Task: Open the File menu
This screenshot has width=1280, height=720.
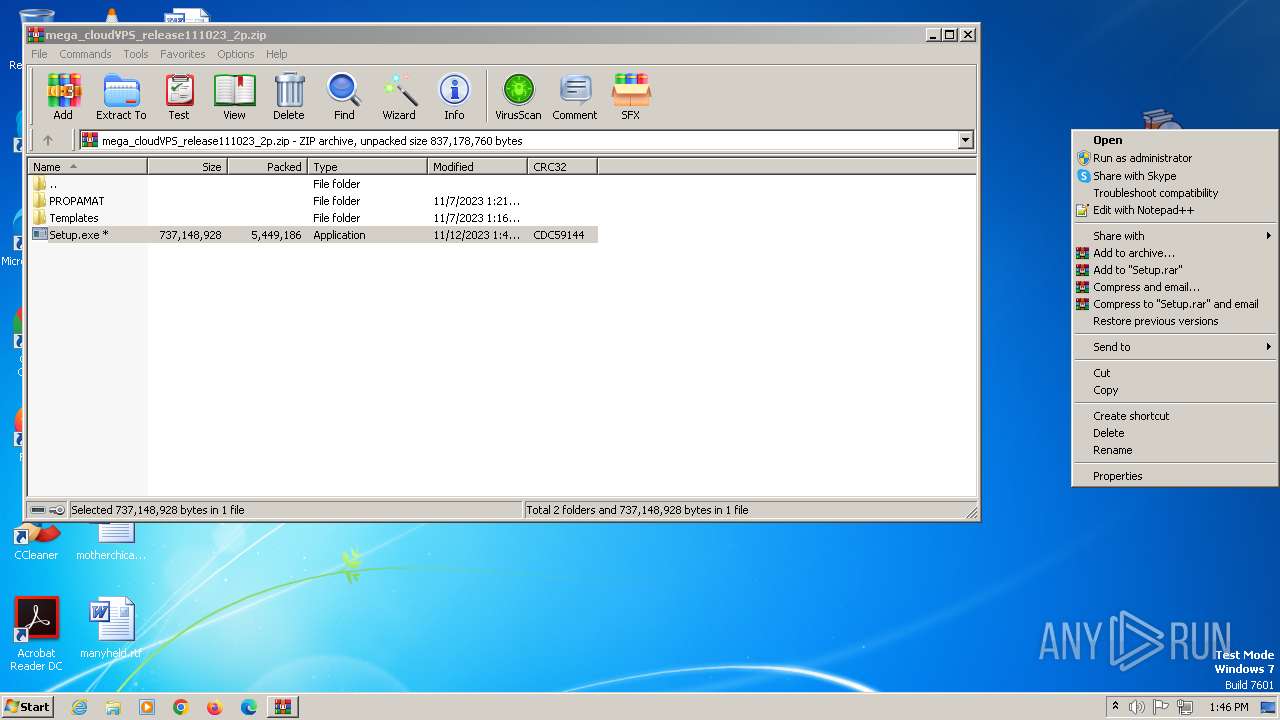Action: coord(39,54)
